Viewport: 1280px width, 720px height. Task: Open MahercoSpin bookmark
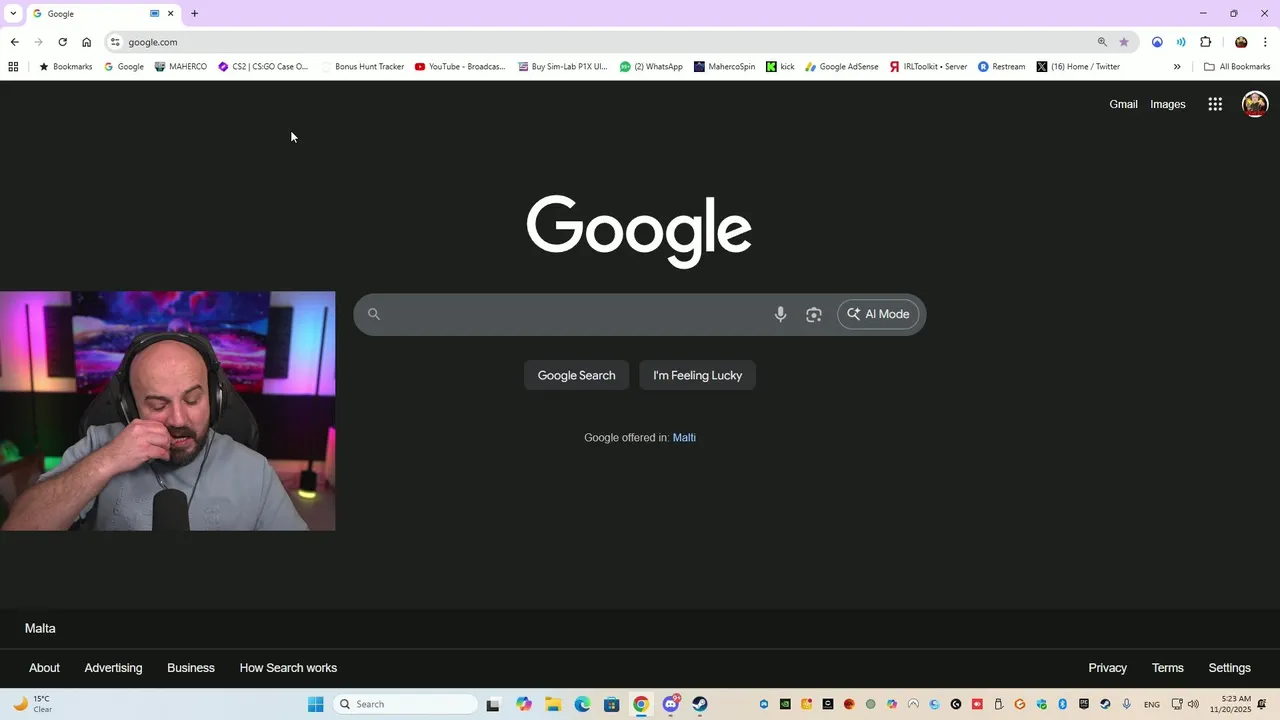click(725, 67)
